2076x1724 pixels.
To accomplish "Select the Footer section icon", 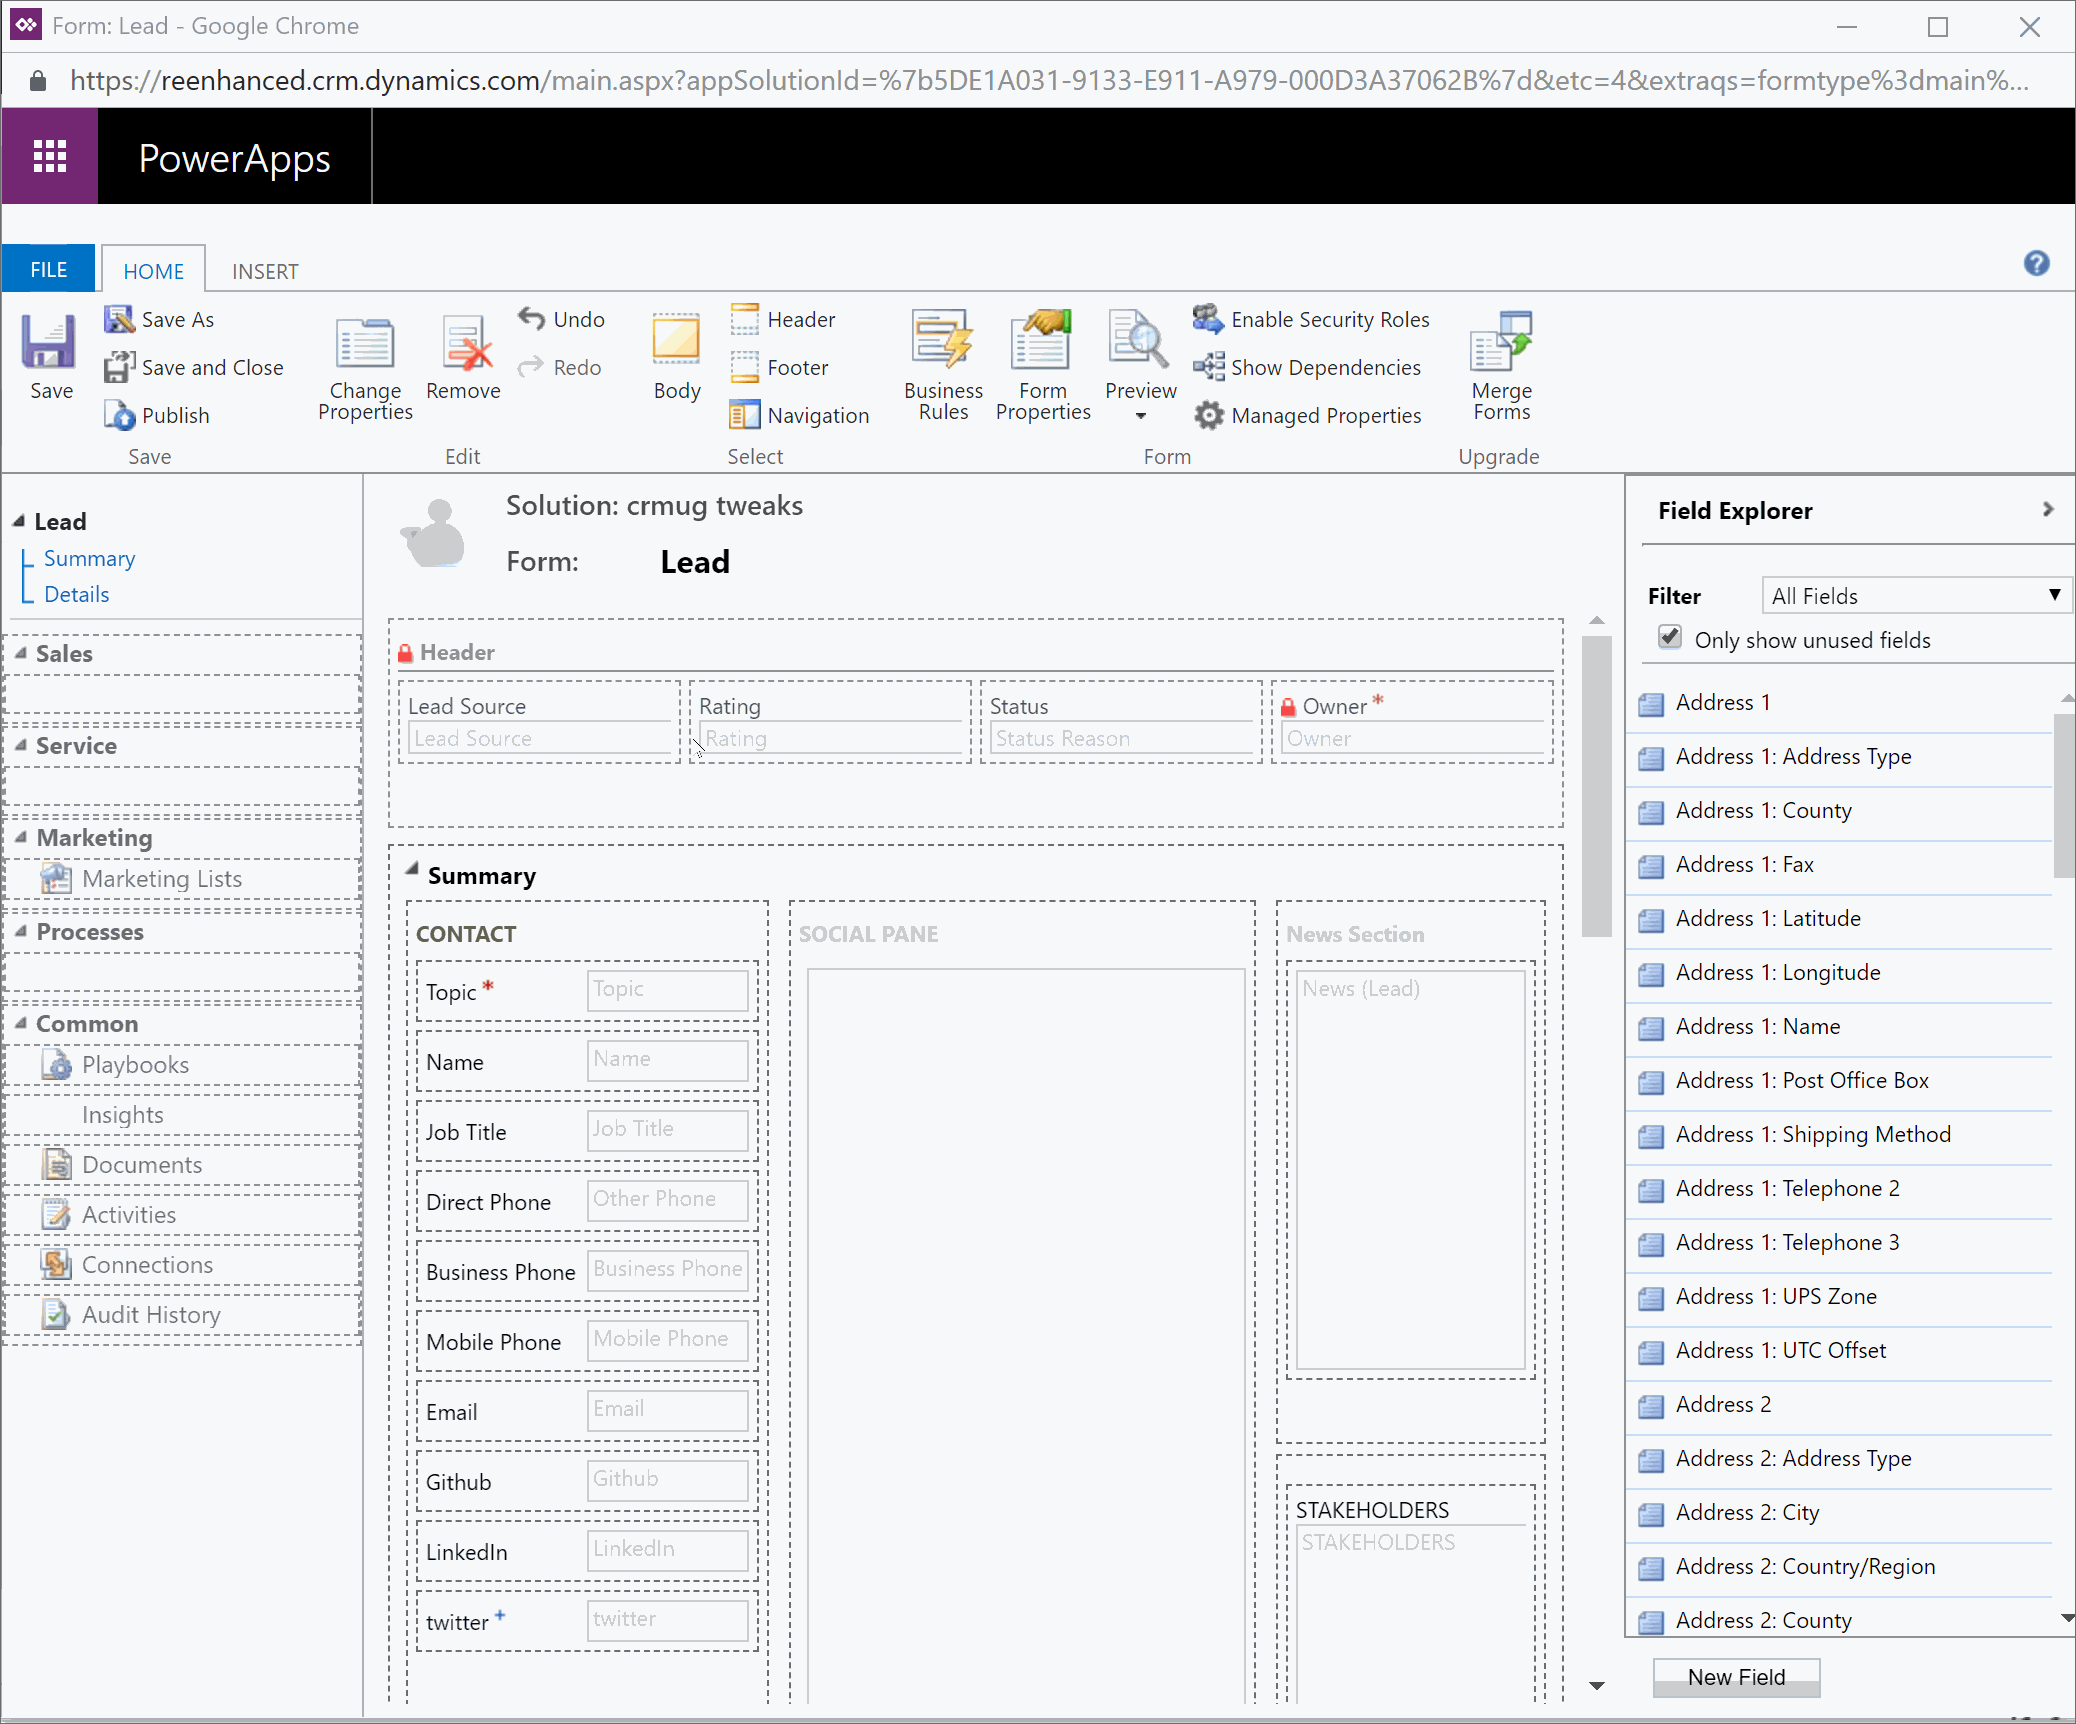I will [x=744, y=367].
